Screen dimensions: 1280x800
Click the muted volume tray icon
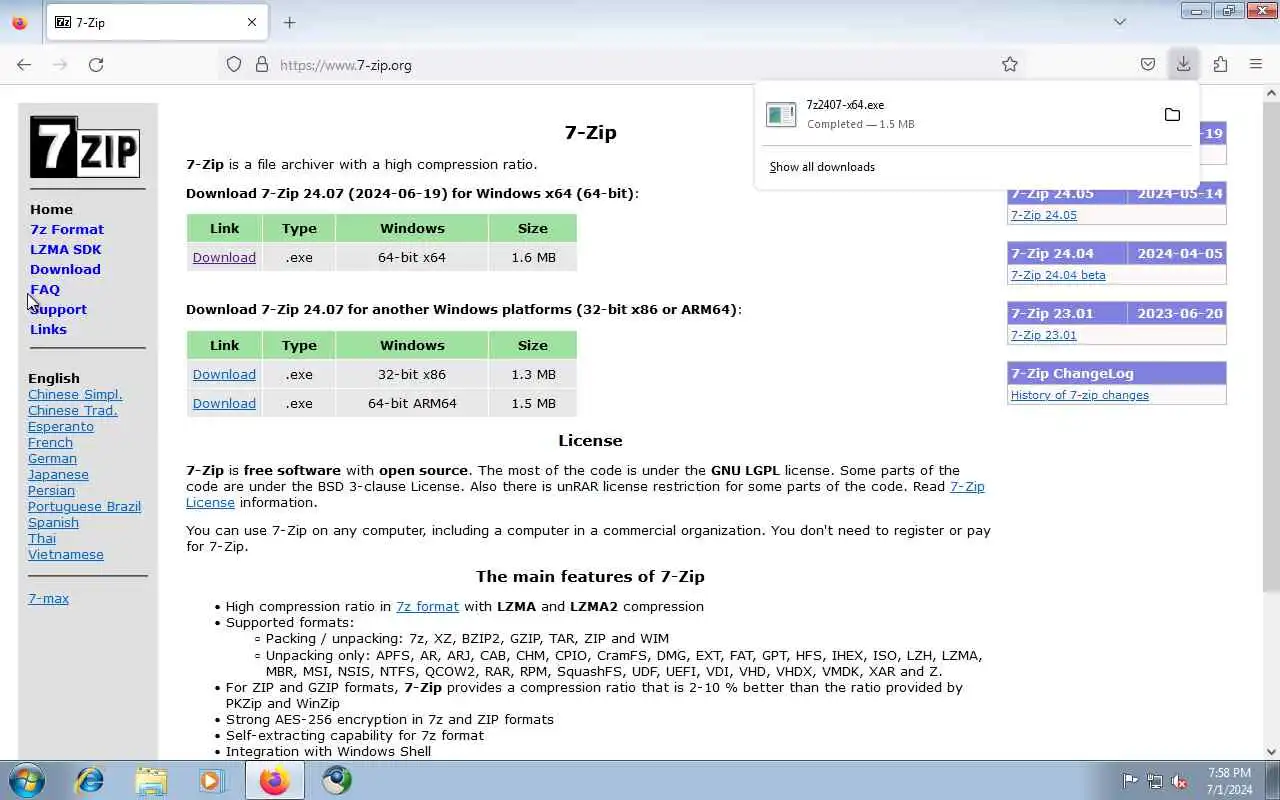[x=1180, y=781]
